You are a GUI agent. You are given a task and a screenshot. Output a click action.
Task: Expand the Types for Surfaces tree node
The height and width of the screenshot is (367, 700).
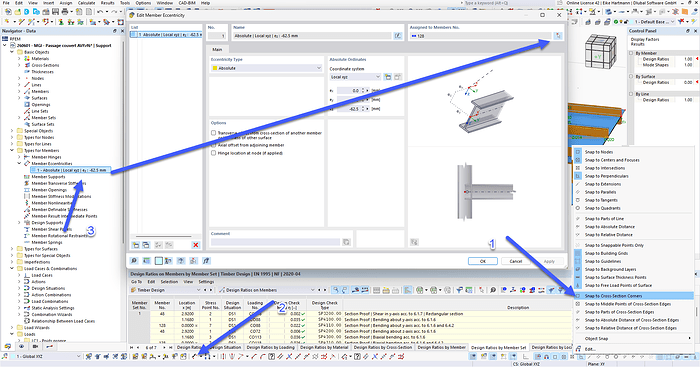point(12,249)
